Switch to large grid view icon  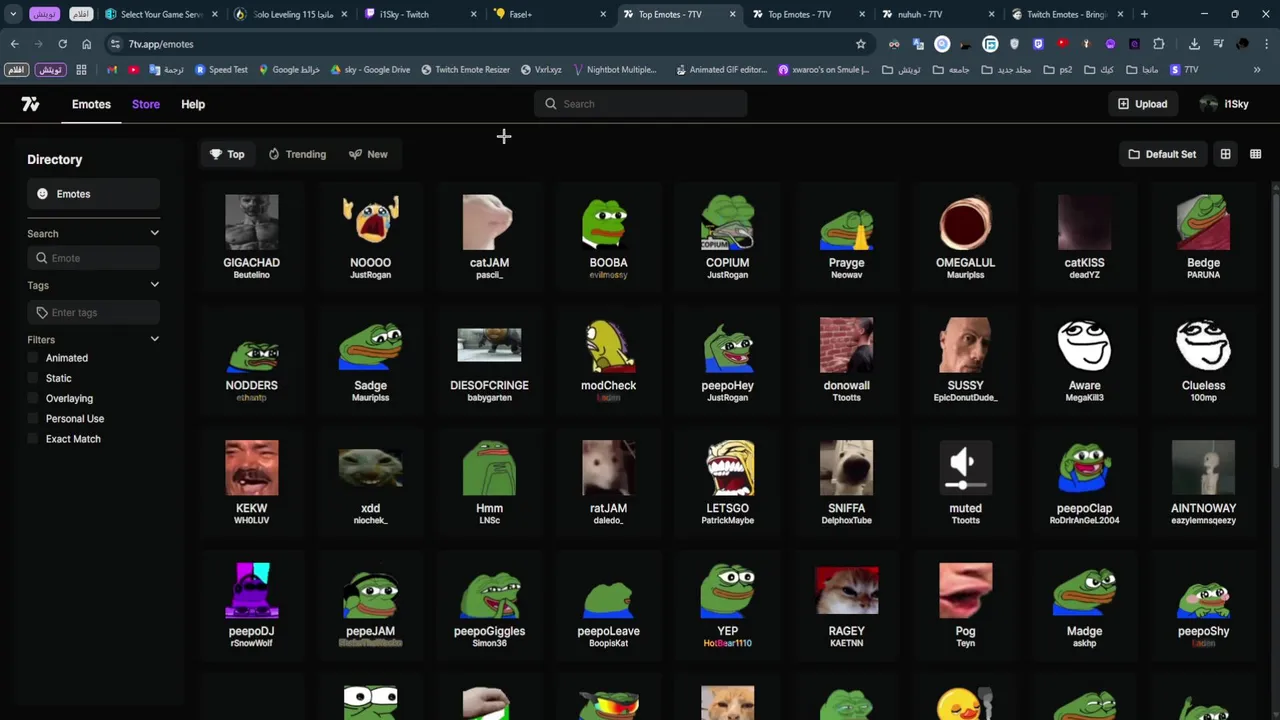coord(1225,154)
